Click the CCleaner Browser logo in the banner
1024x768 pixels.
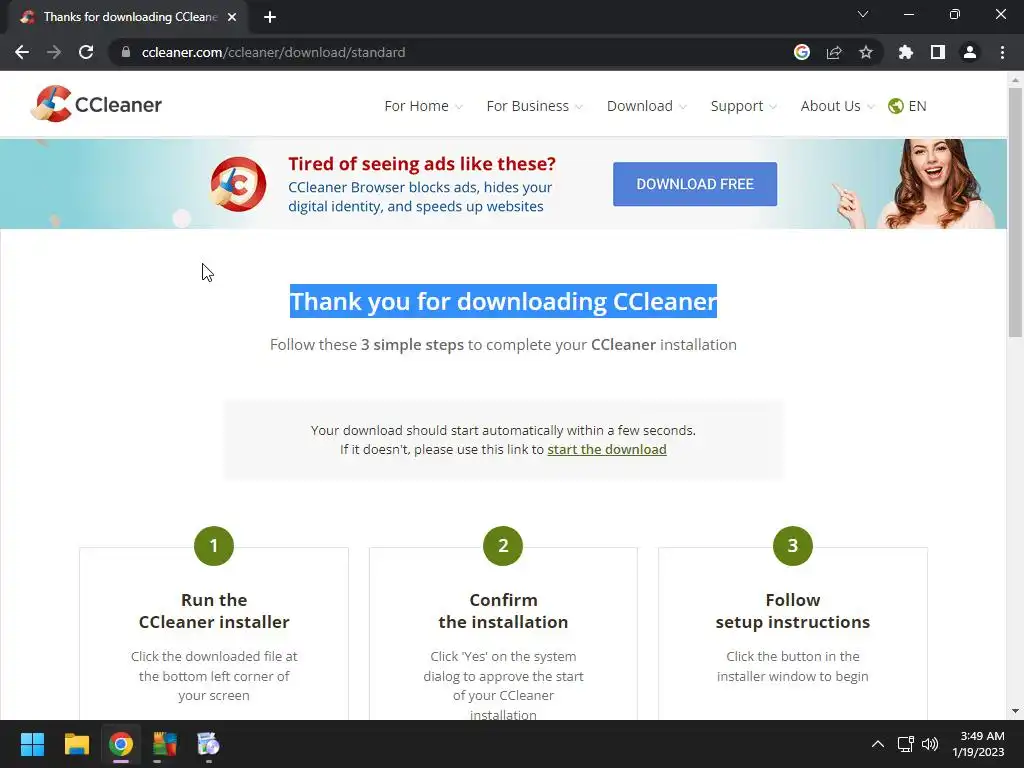pyautogui.click(x=238, y=184)
